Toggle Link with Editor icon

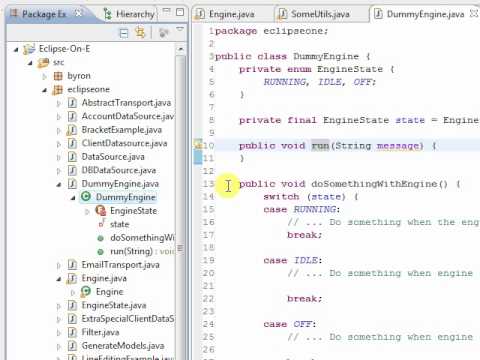(140, 32)
